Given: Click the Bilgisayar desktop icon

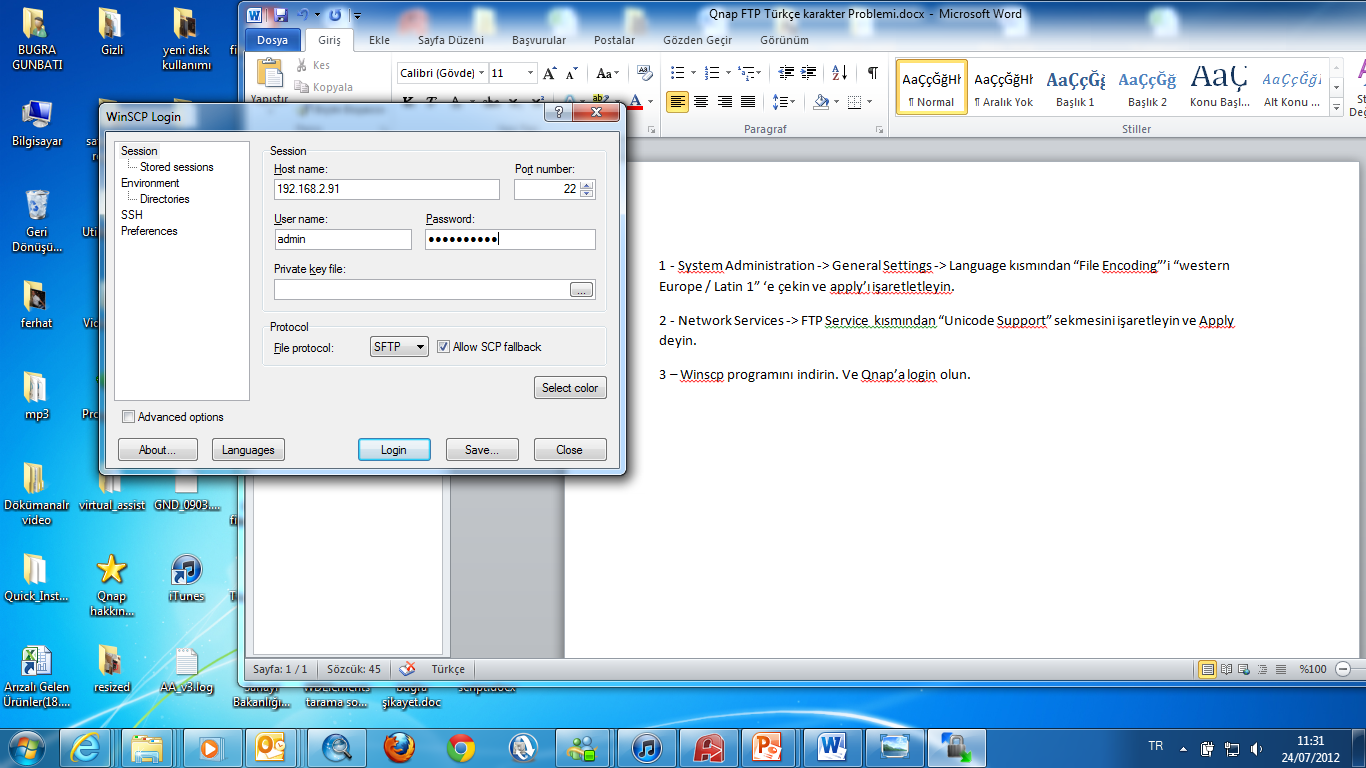Looking at the screenshot, I should pyautogui.click(x=37, y=123).
